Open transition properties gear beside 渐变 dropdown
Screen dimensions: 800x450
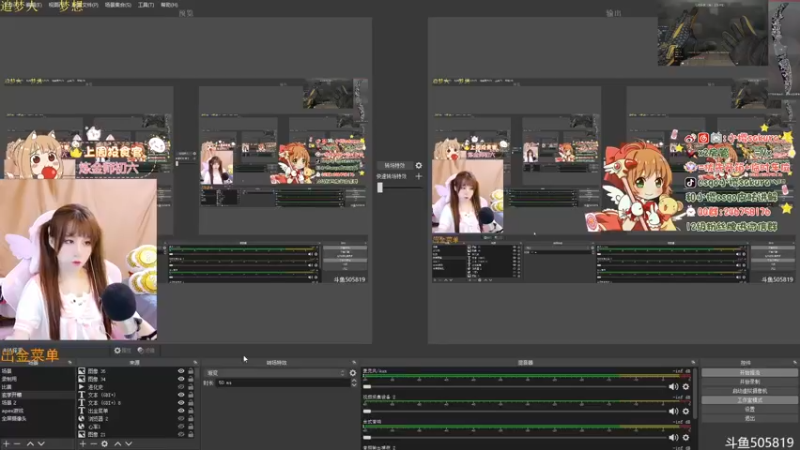(x=353, y=373)
